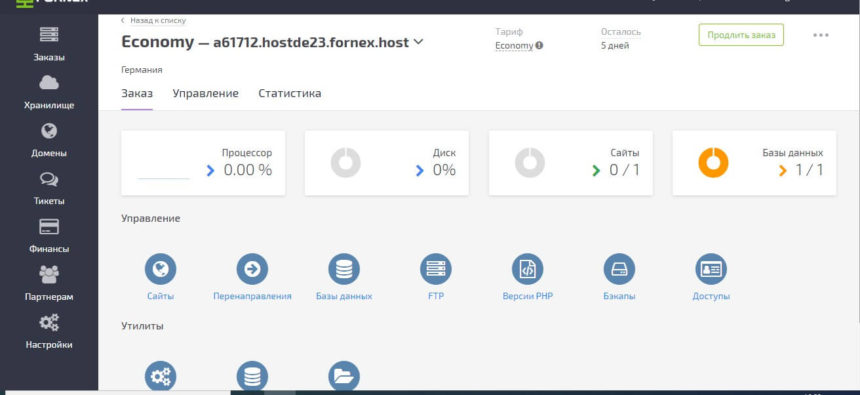Switch to the Статистика tab
This screenshot has width=860, height=395.
click(x=290, y=93)
